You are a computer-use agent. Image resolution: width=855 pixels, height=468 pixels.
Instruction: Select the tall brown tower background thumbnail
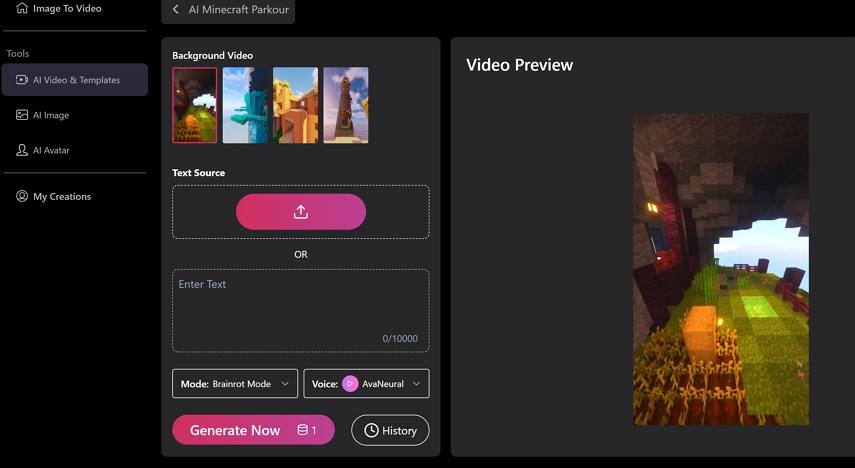346,105
